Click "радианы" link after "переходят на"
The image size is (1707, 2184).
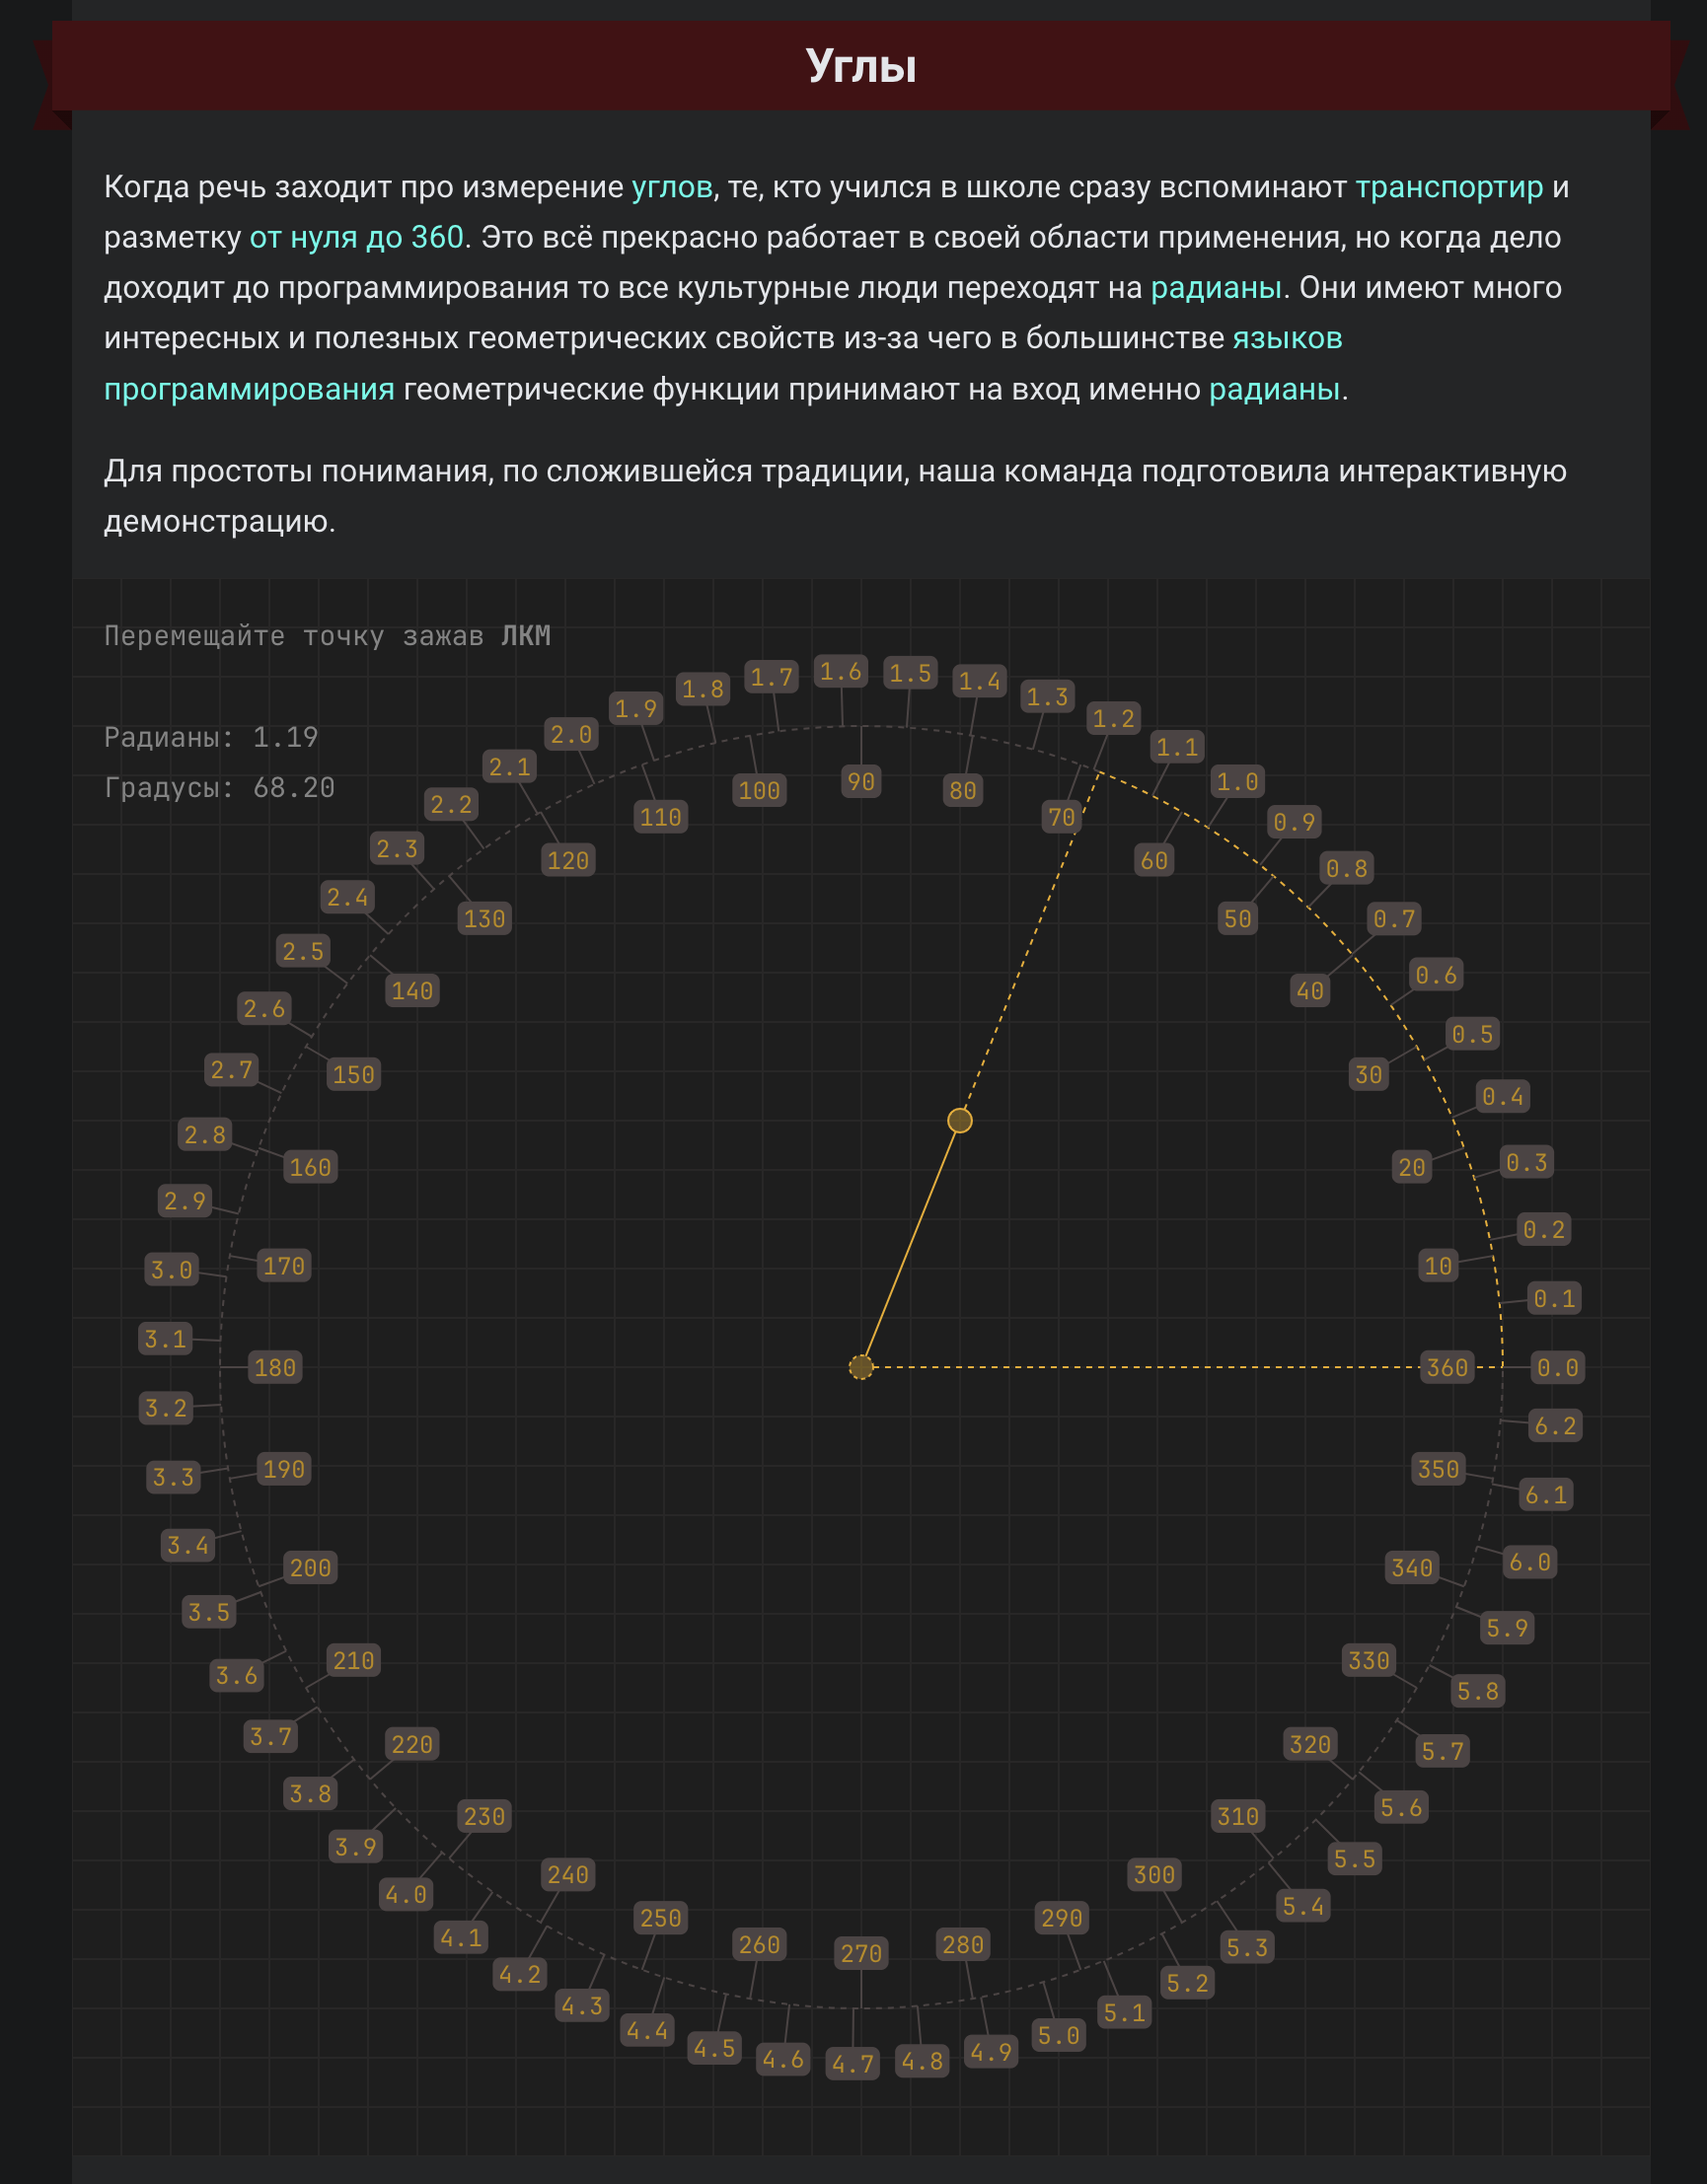click(1215, 288)
